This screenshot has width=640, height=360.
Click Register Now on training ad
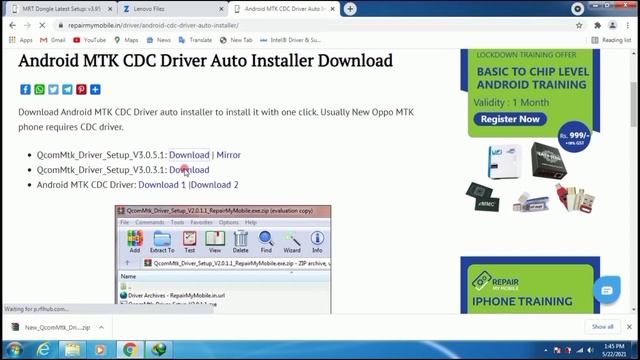pyautogui.click(x=510, y=119)
